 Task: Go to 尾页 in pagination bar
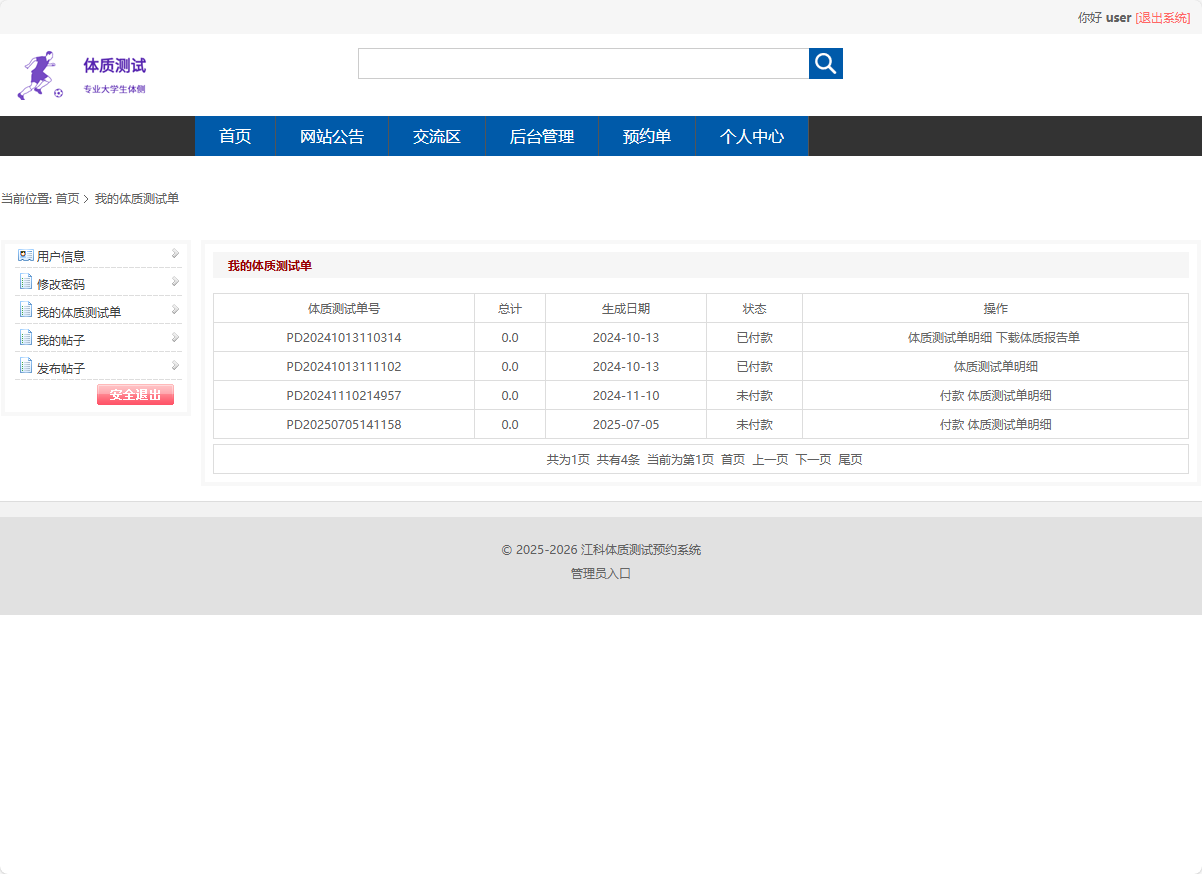coord(851,459)
